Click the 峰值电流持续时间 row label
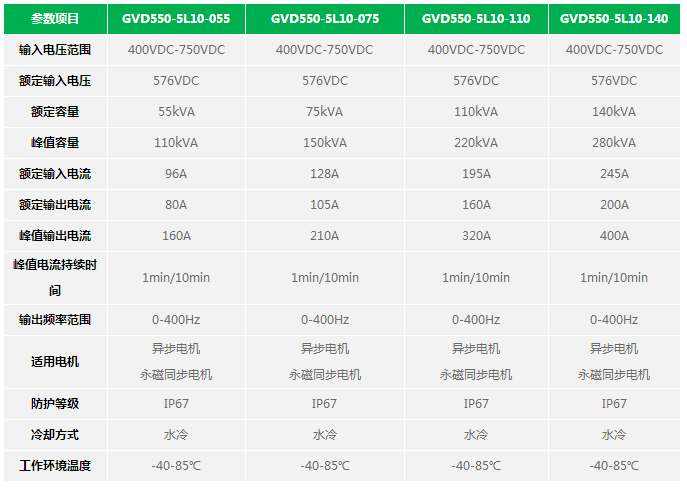The width and height of the screenshot is (687, 503). [x=55, y=278]
